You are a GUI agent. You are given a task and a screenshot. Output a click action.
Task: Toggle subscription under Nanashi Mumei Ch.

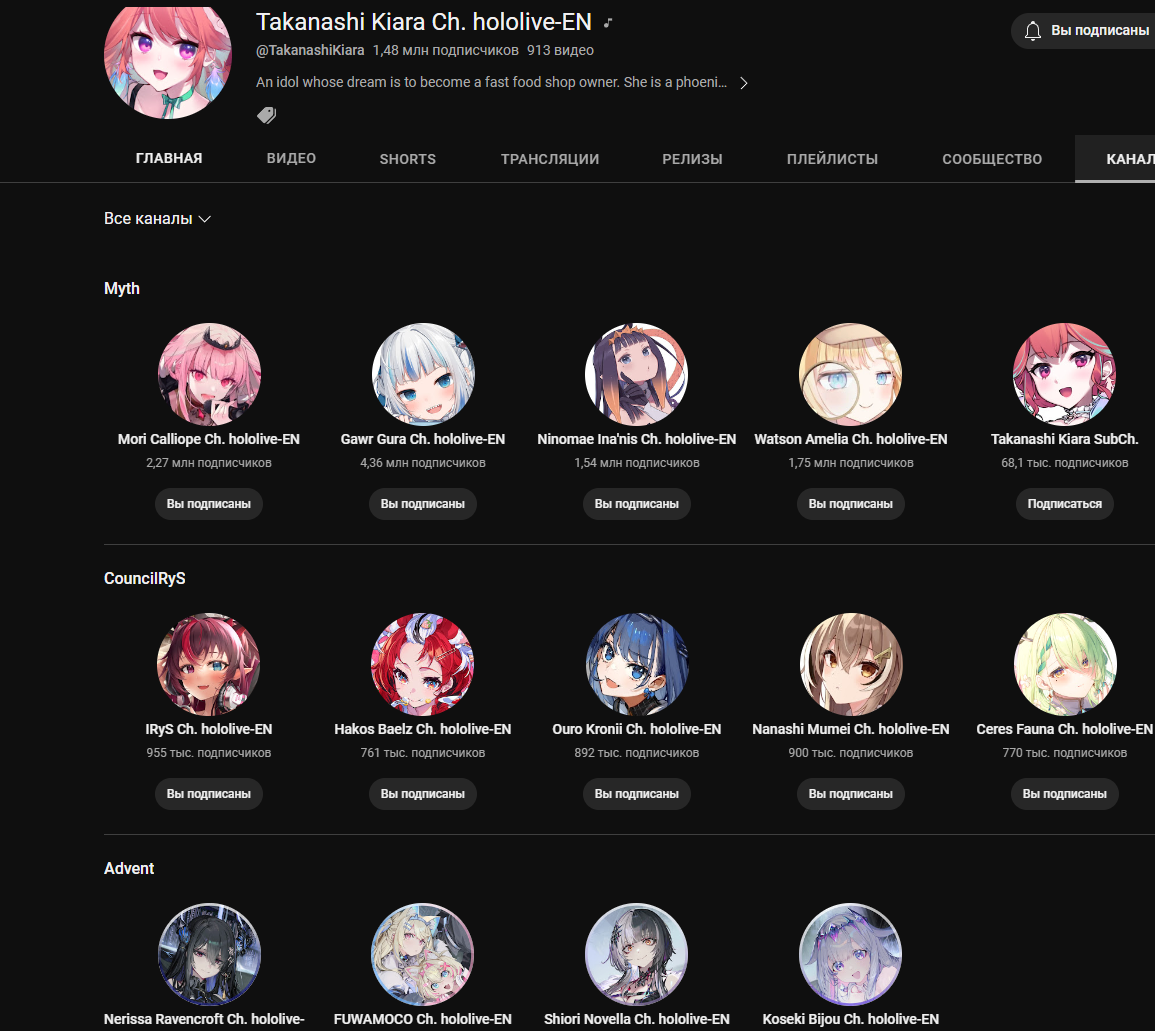pyautogui.click(x=851, y=794)
